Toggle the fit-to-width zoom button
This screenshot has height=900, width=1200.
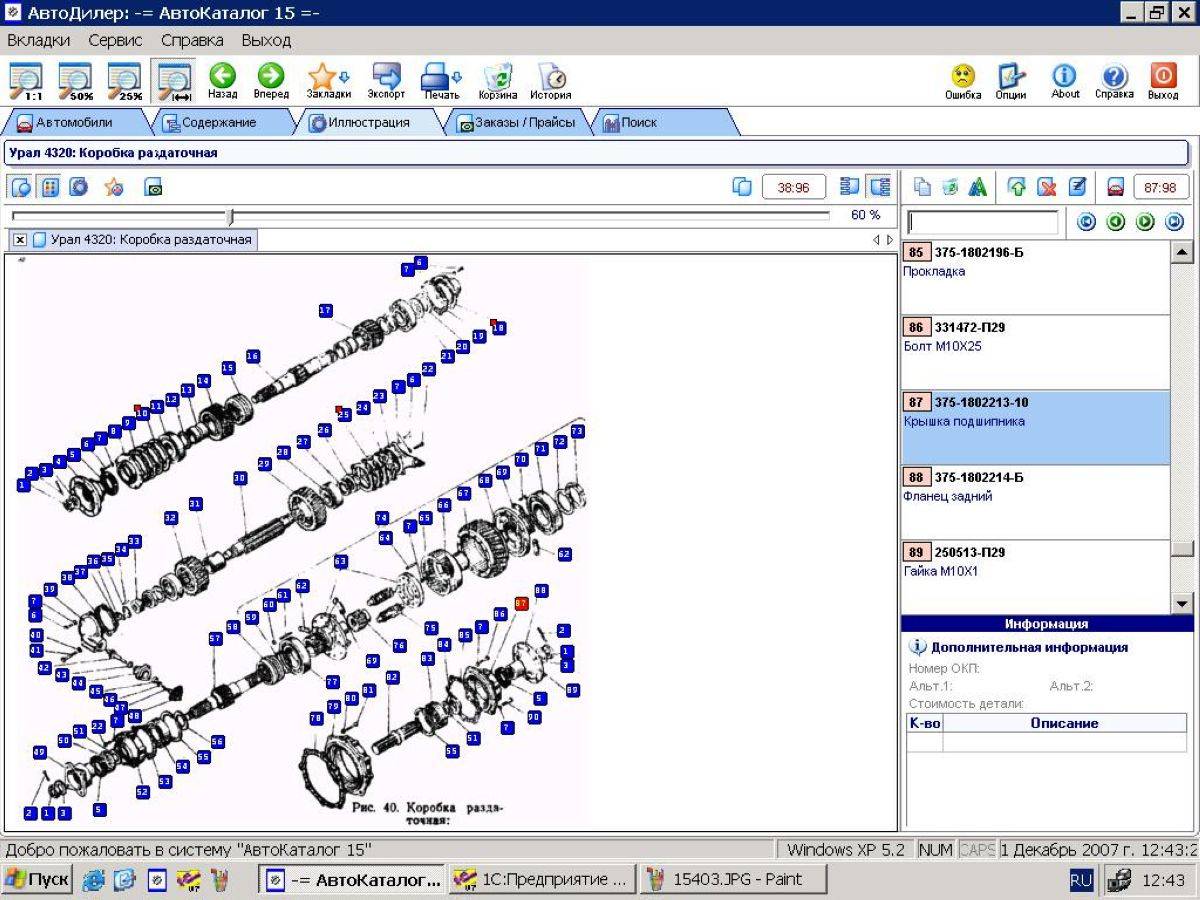(x=174, y=82)
